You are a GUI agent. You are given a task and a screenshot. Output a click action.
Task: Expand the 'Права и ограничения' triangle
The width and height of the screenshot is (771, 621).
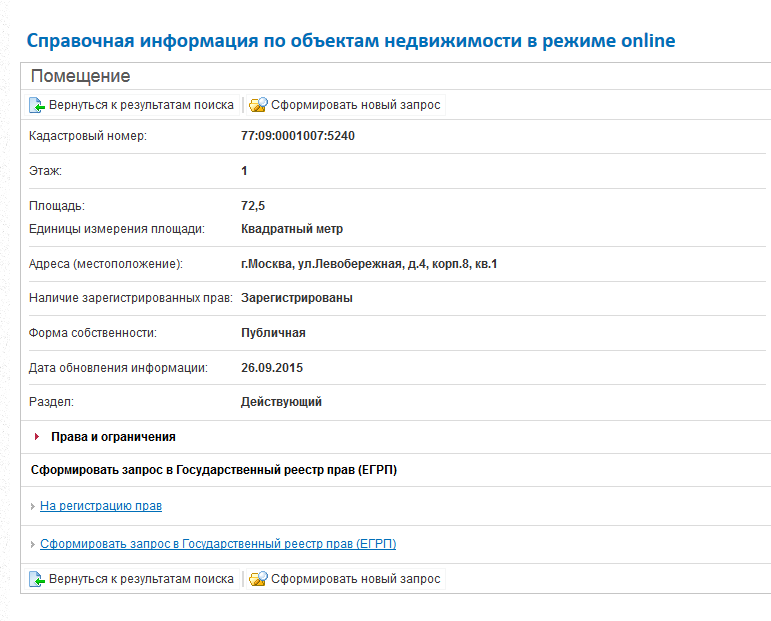click(x=37, y=437)
